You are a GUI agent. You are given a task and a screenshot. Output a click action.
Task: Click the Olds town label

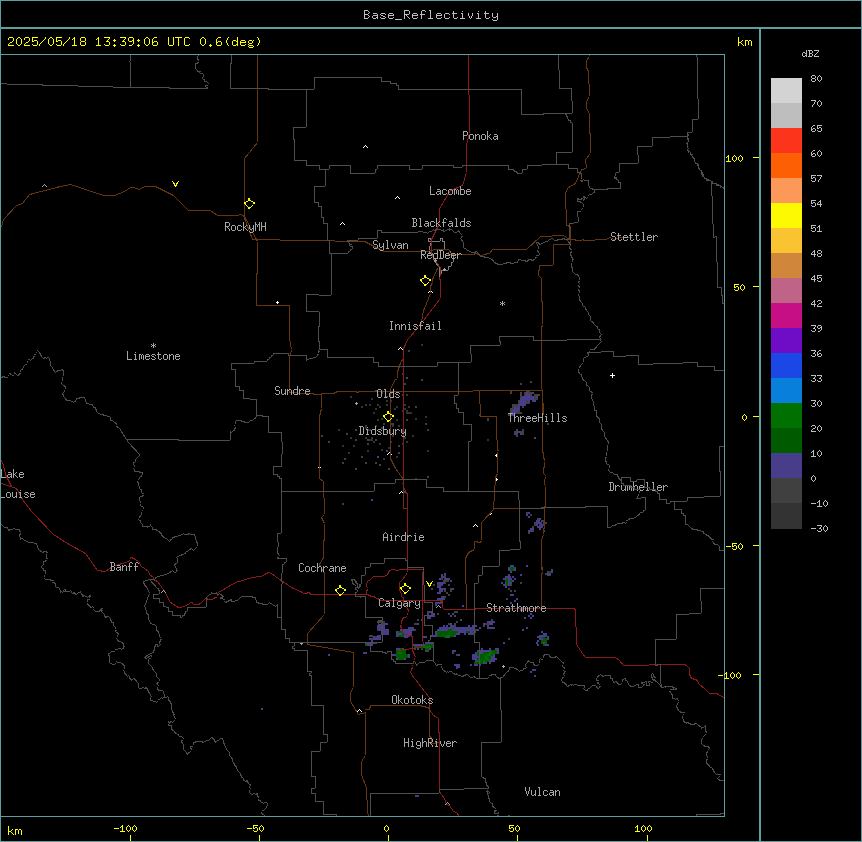388,394
